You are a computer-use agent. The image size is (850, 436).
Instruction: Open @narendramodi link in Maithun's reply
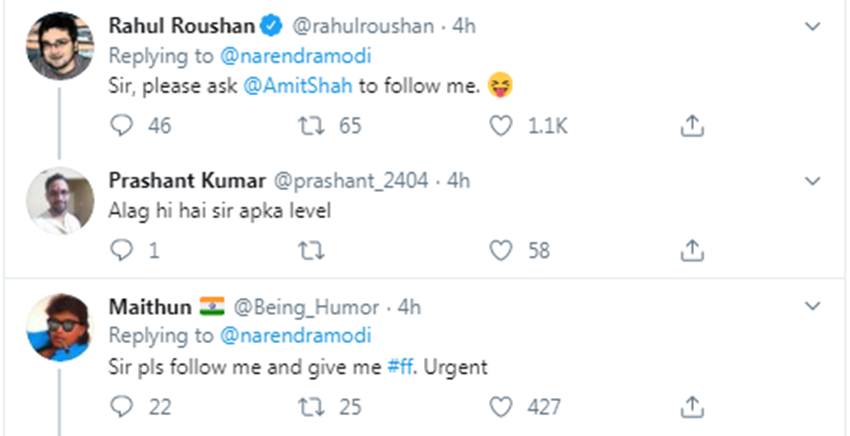click(295, 335)
